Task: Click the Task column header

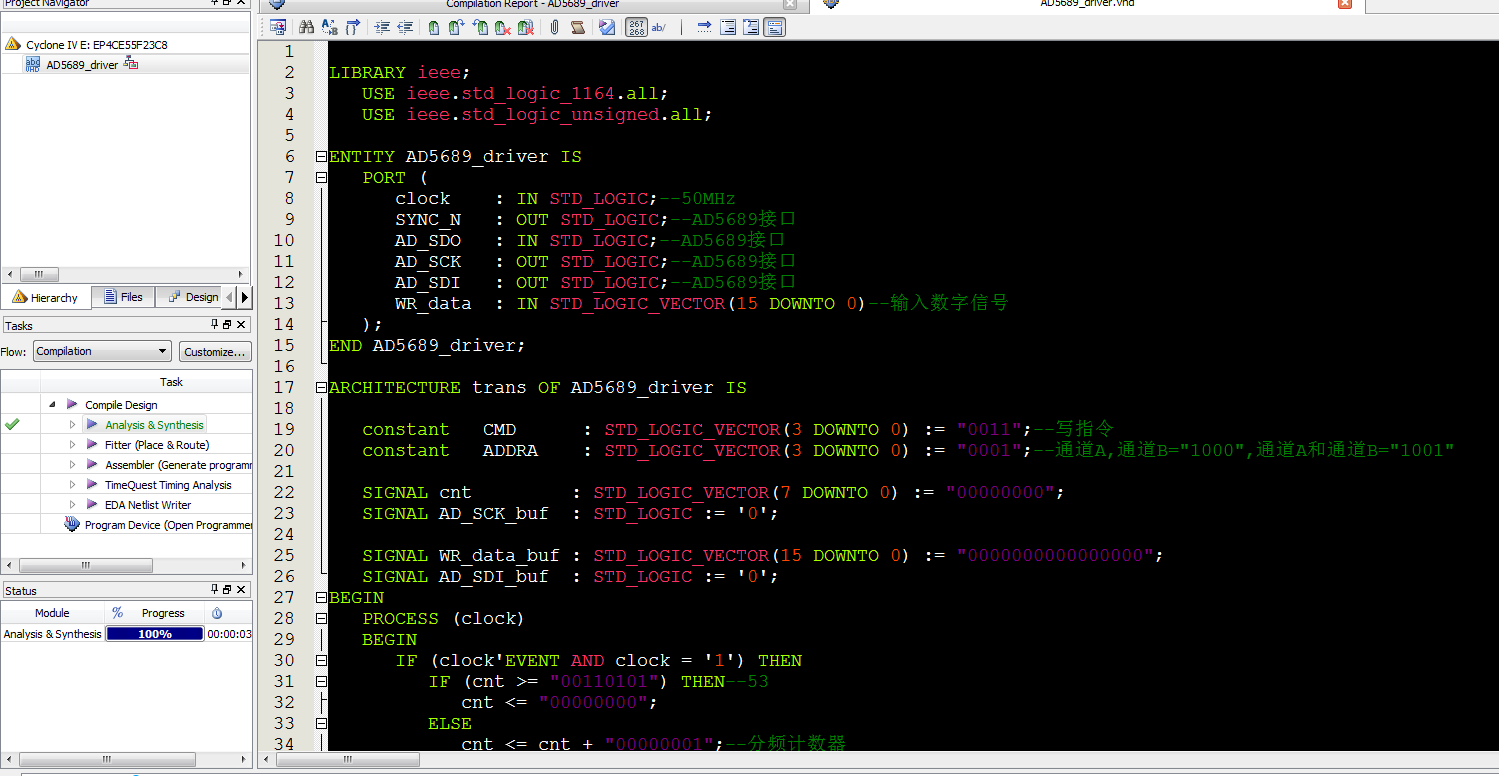Action: pos(171,382)
